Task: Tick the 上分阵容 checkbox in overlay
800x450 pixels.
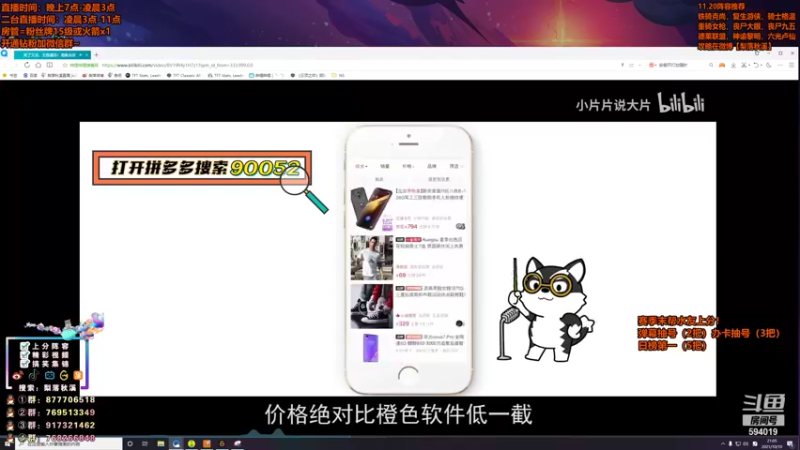Action: 24,346
